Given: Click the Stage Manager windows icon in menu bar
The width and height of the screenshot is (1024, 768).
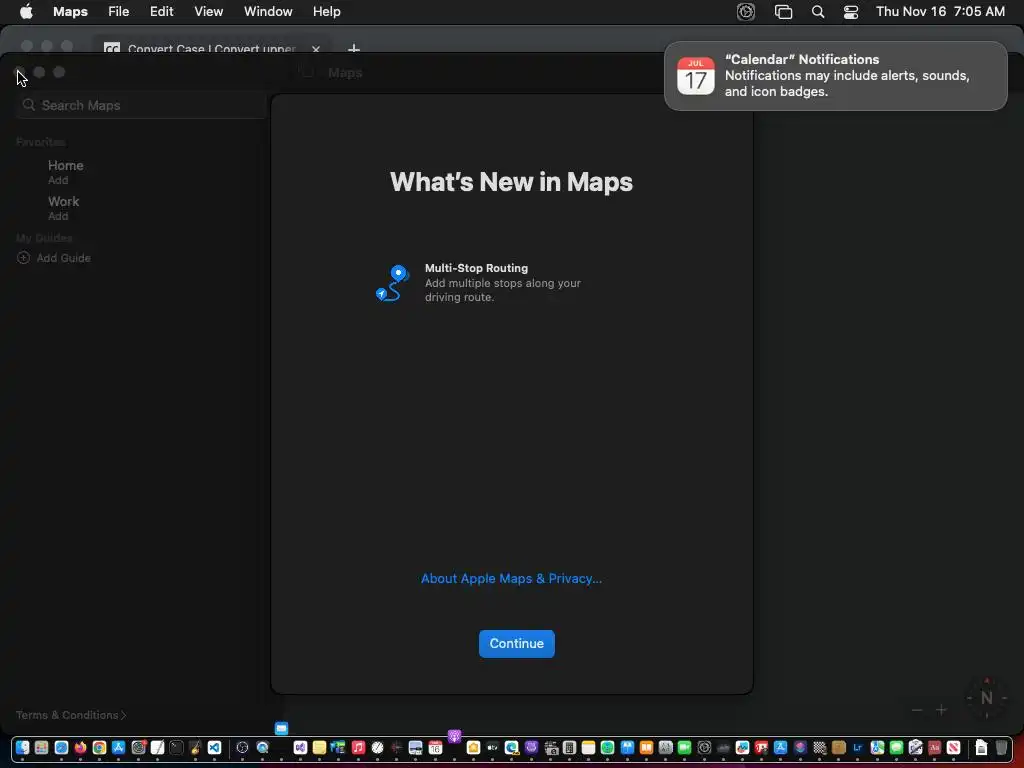Looking at the screenshot, I should [x=783, y=12].
